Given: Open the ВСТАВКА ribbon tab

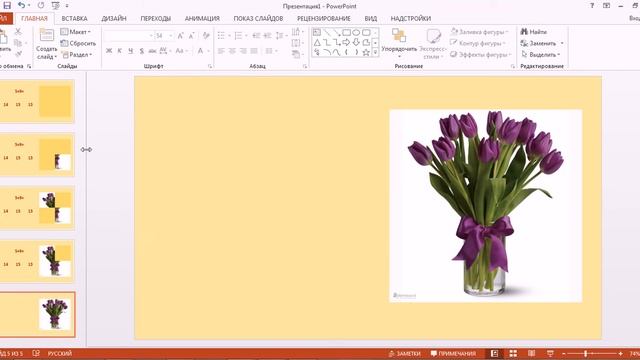Looking at the screenshot, I should (74, 18).
